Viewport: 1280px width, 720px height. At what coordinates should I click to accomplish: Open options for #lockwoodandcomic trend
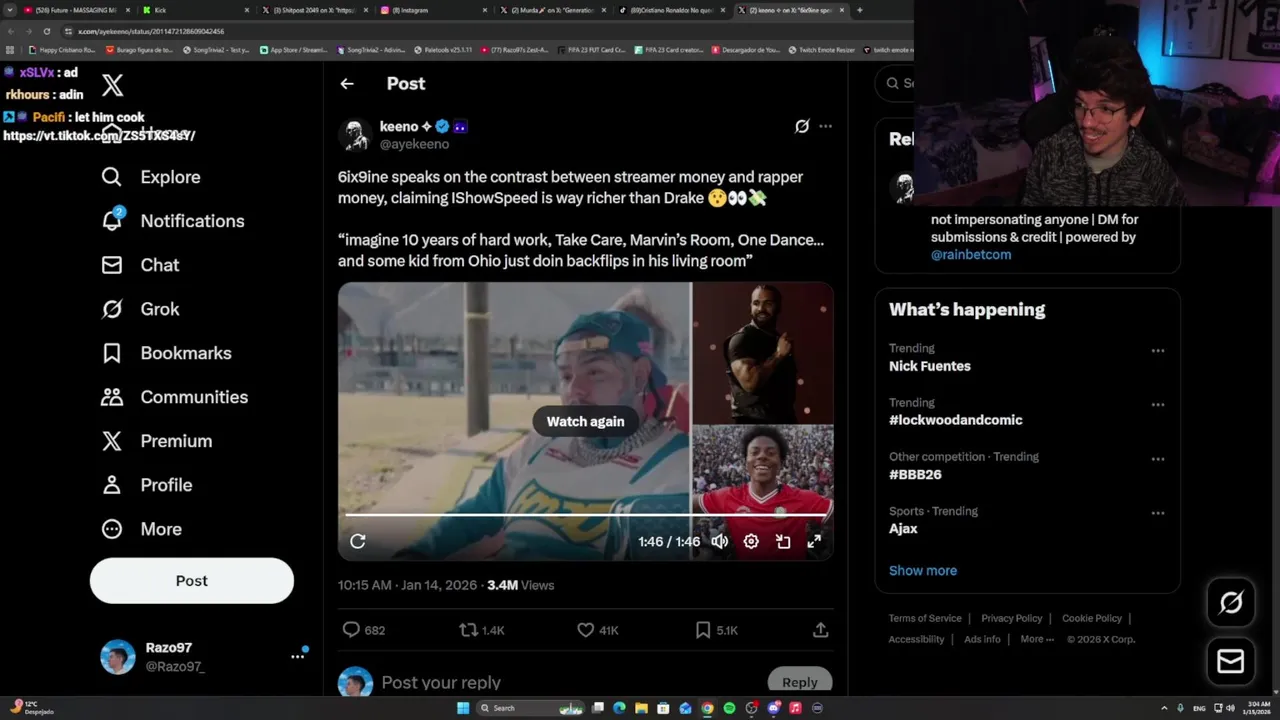1157,405
